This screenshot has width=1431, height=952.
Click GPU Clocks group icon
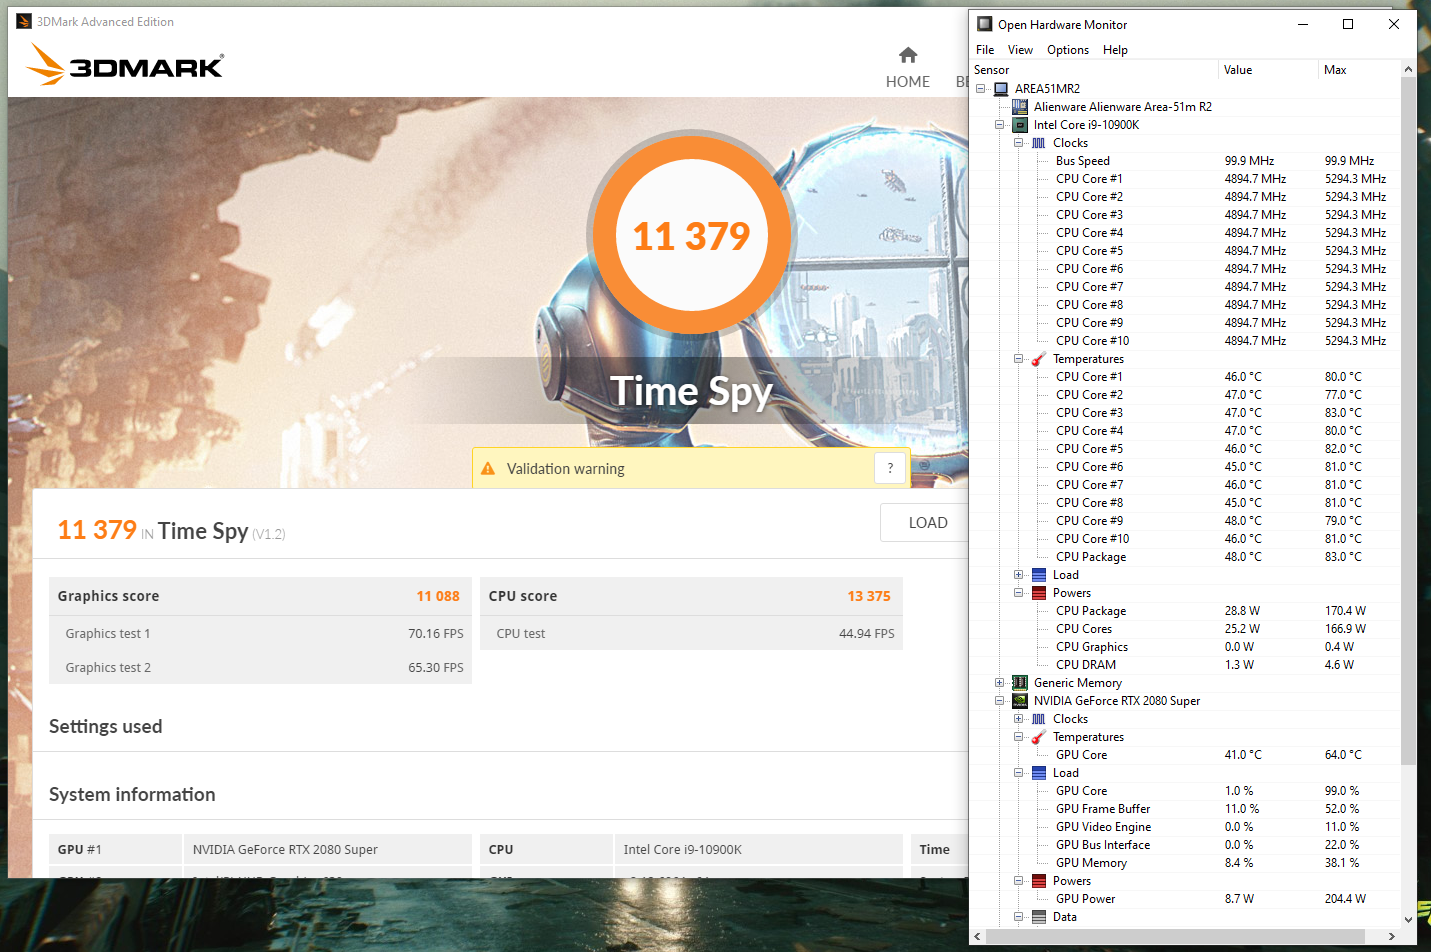tap(1039, 719)
